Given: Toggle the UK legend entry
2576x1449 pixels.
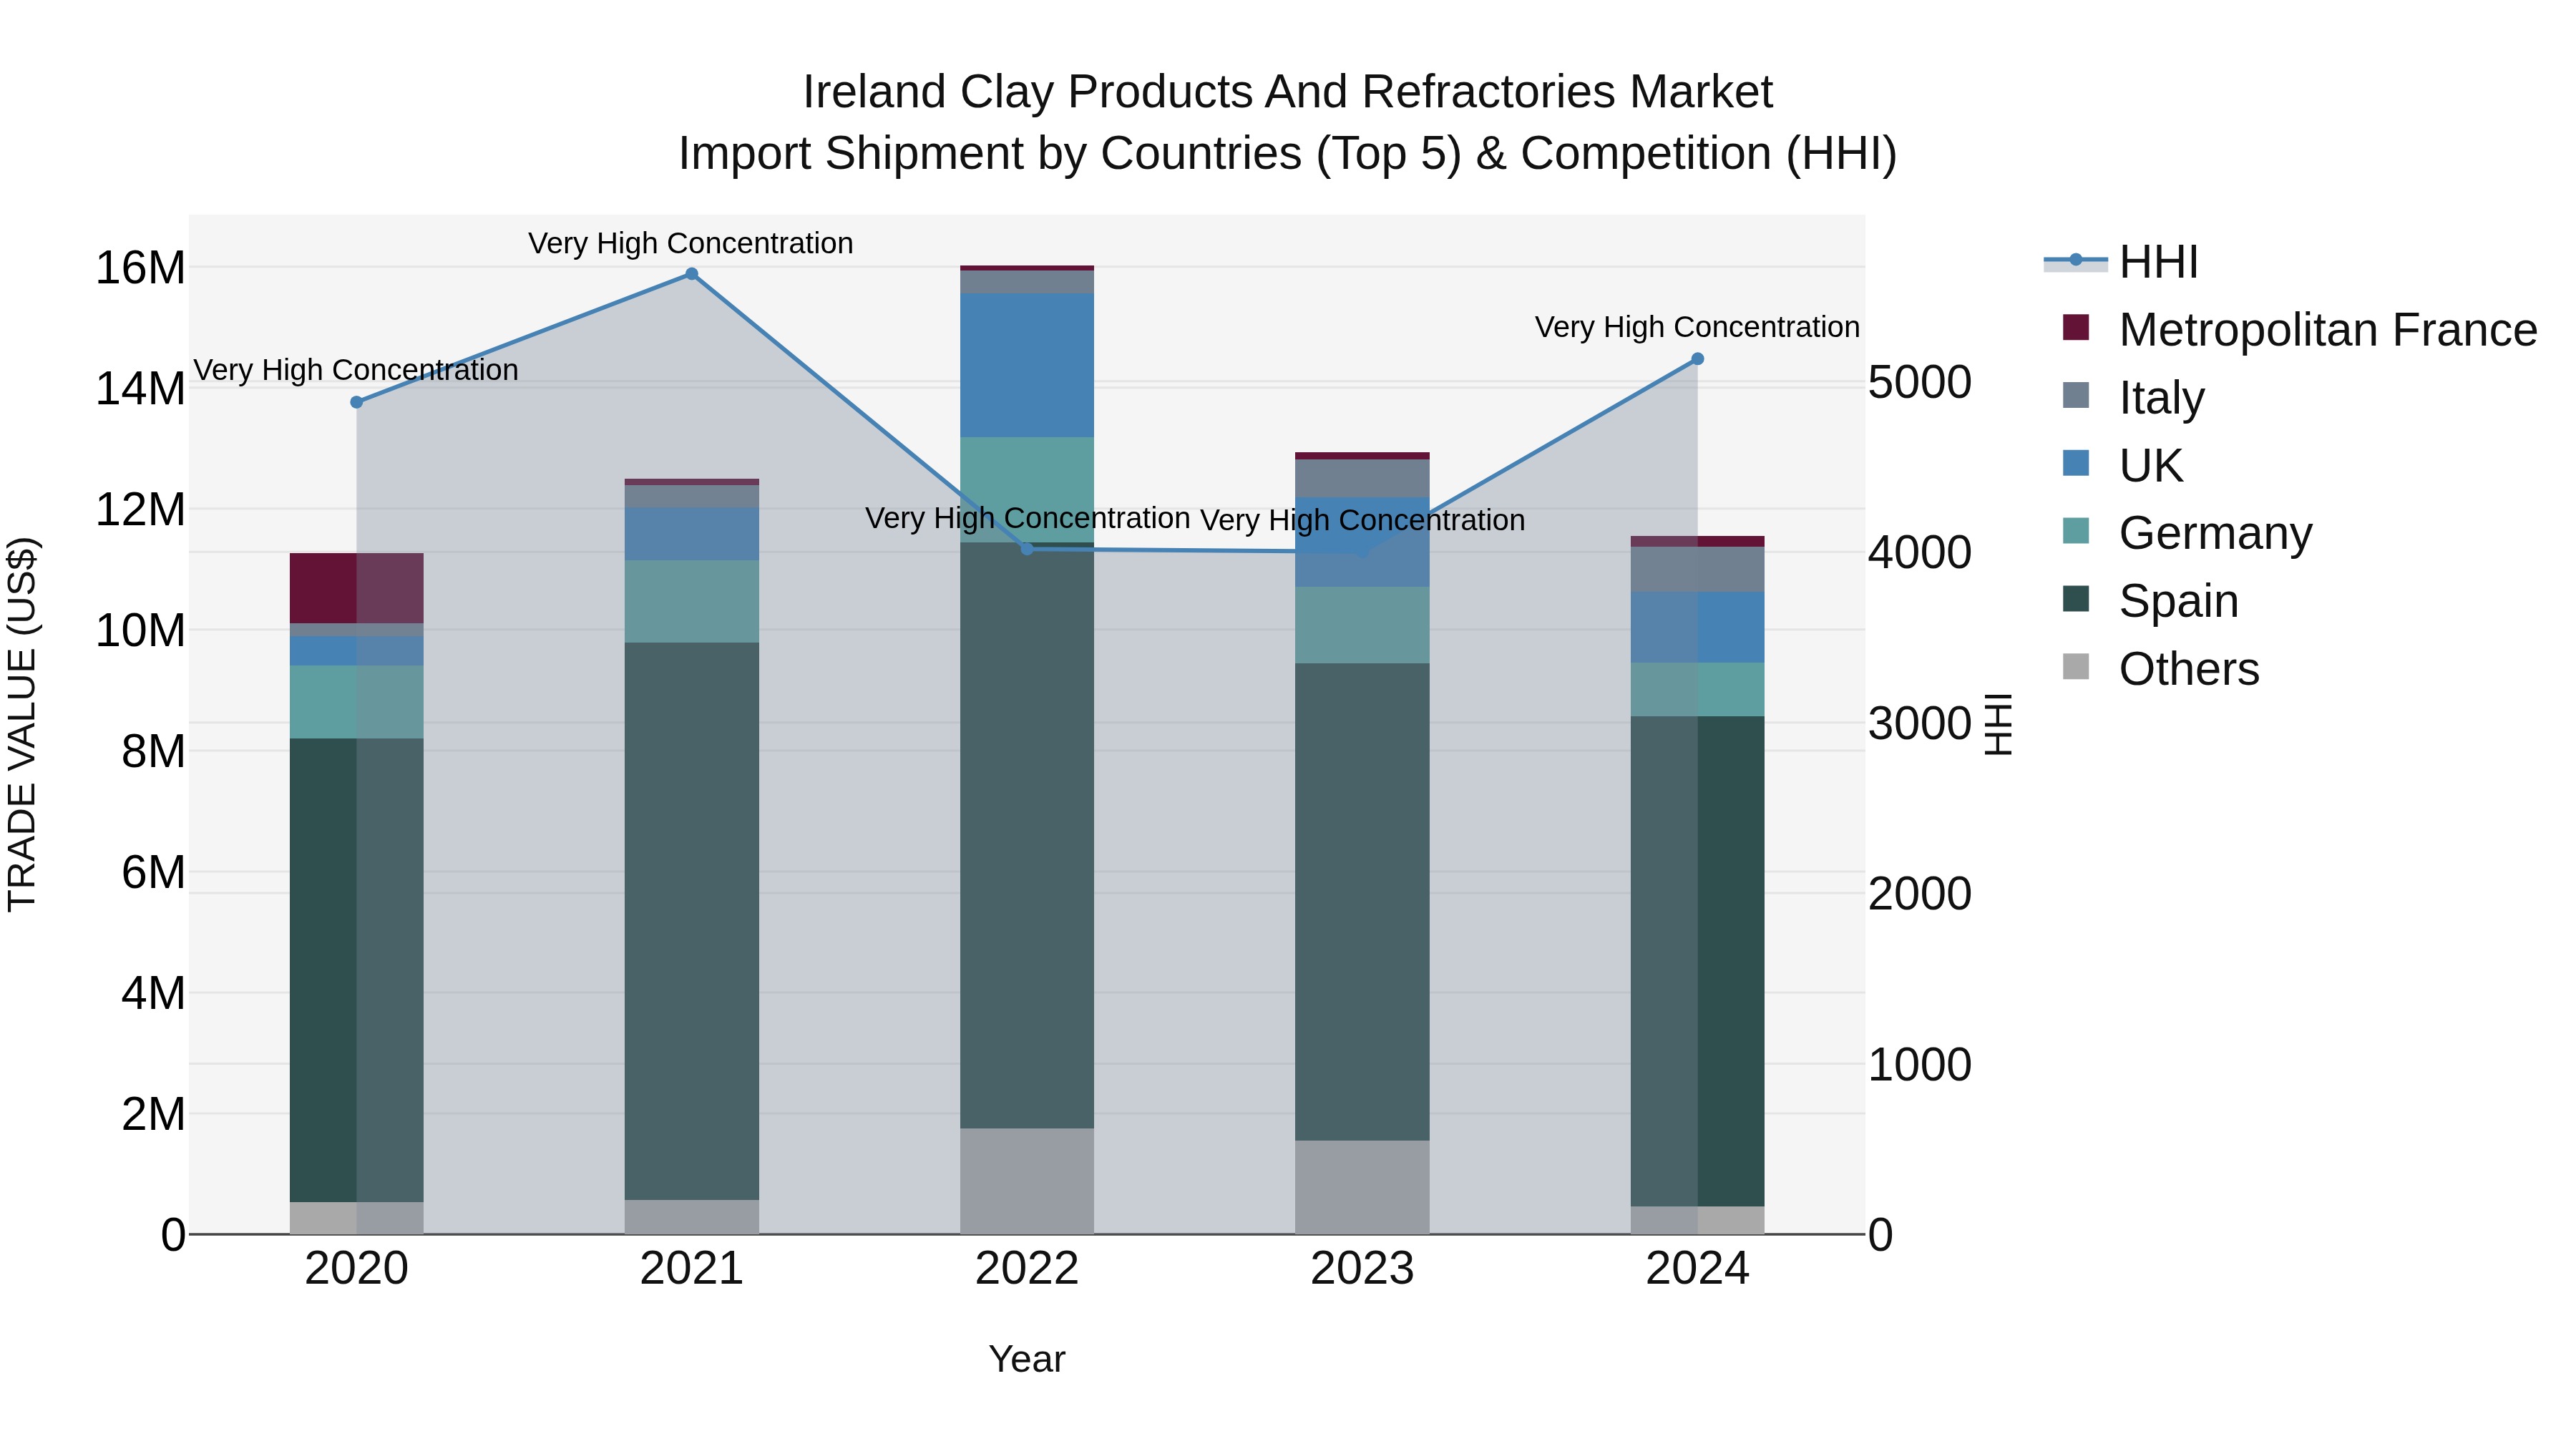Looking at the screenshot, I should pos(2122,465).
